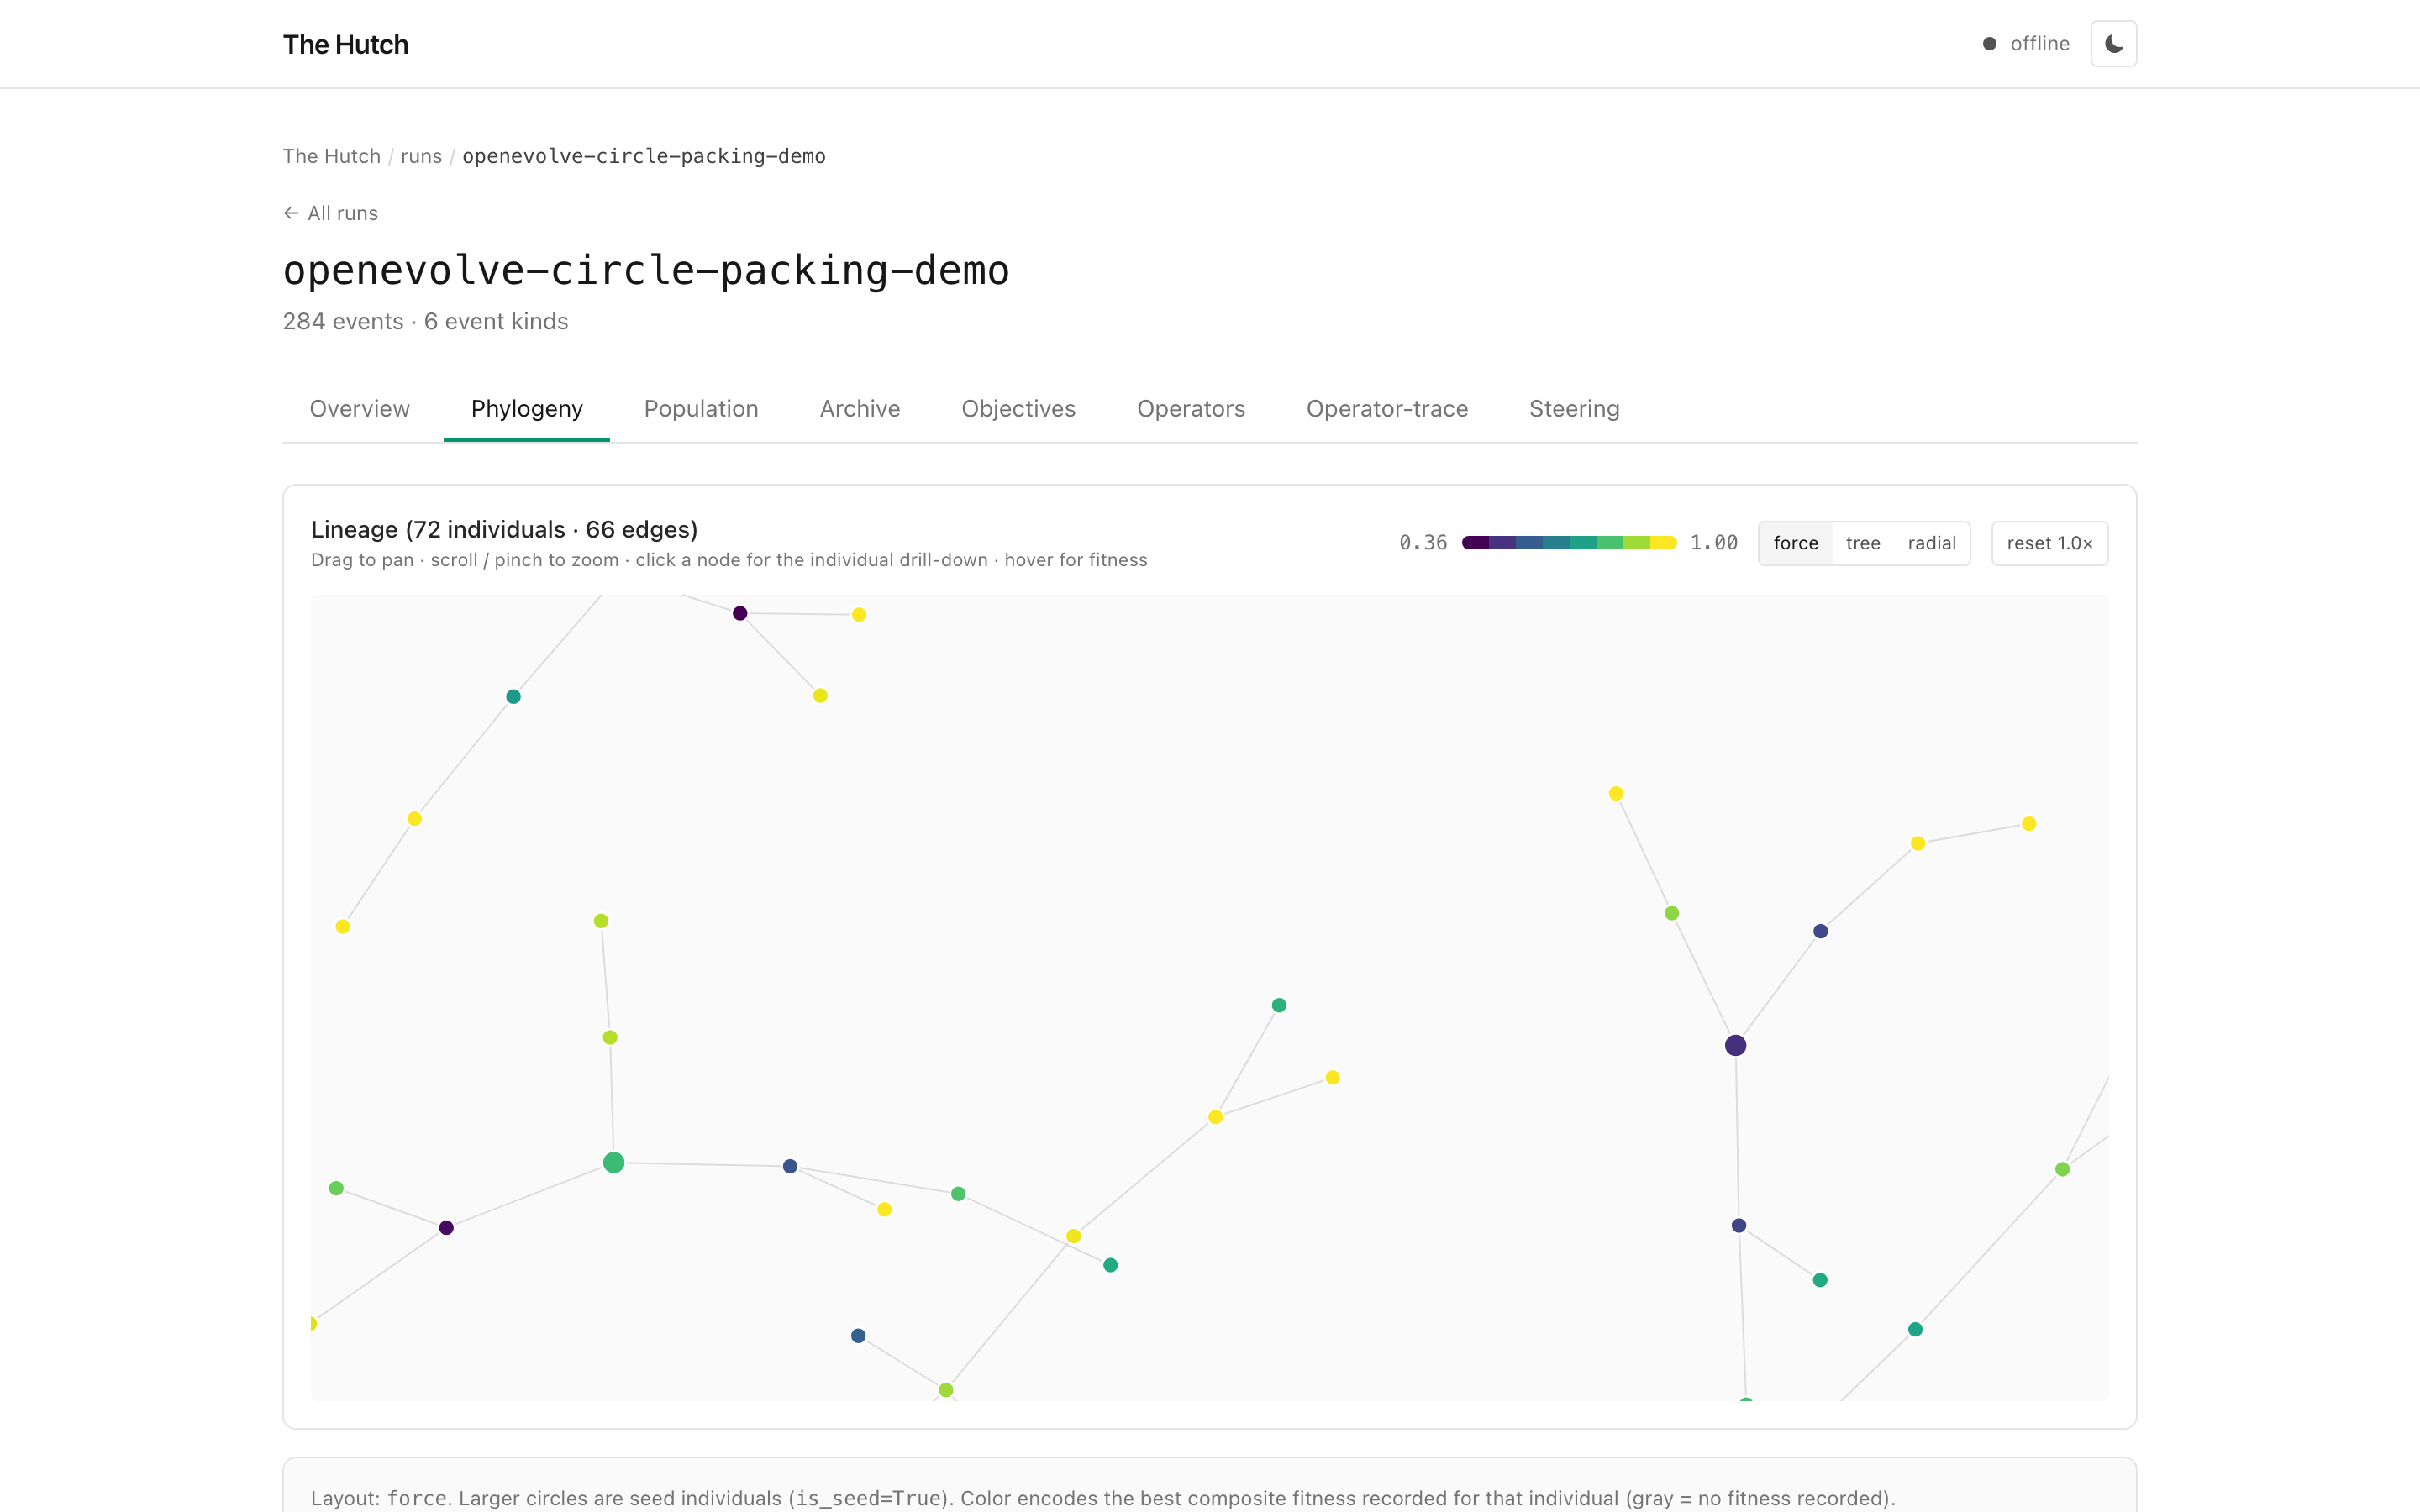Image resolution: width=2420 pixels, height=1512 pixels.
Task: Open the Operator-trace tab
Action: point(1387,409)
